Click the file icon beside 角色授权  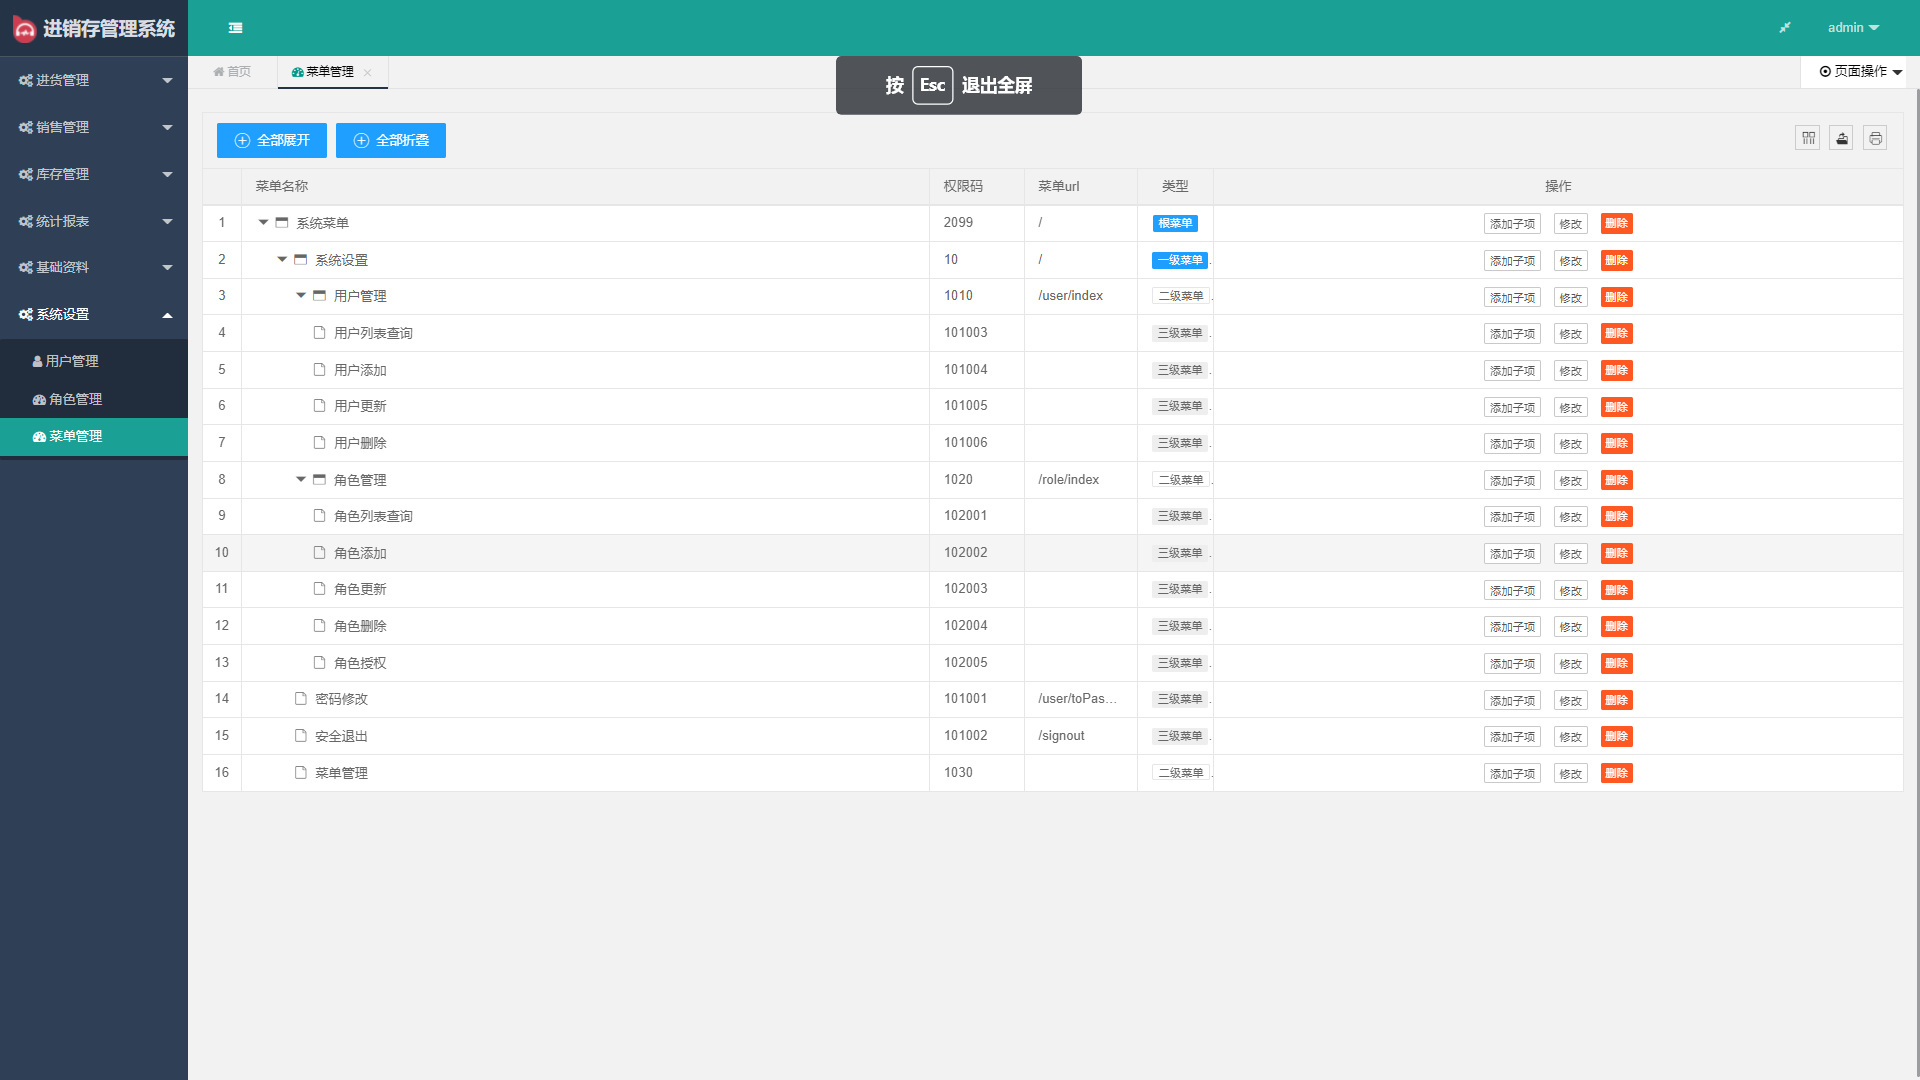tap(320, 663)
